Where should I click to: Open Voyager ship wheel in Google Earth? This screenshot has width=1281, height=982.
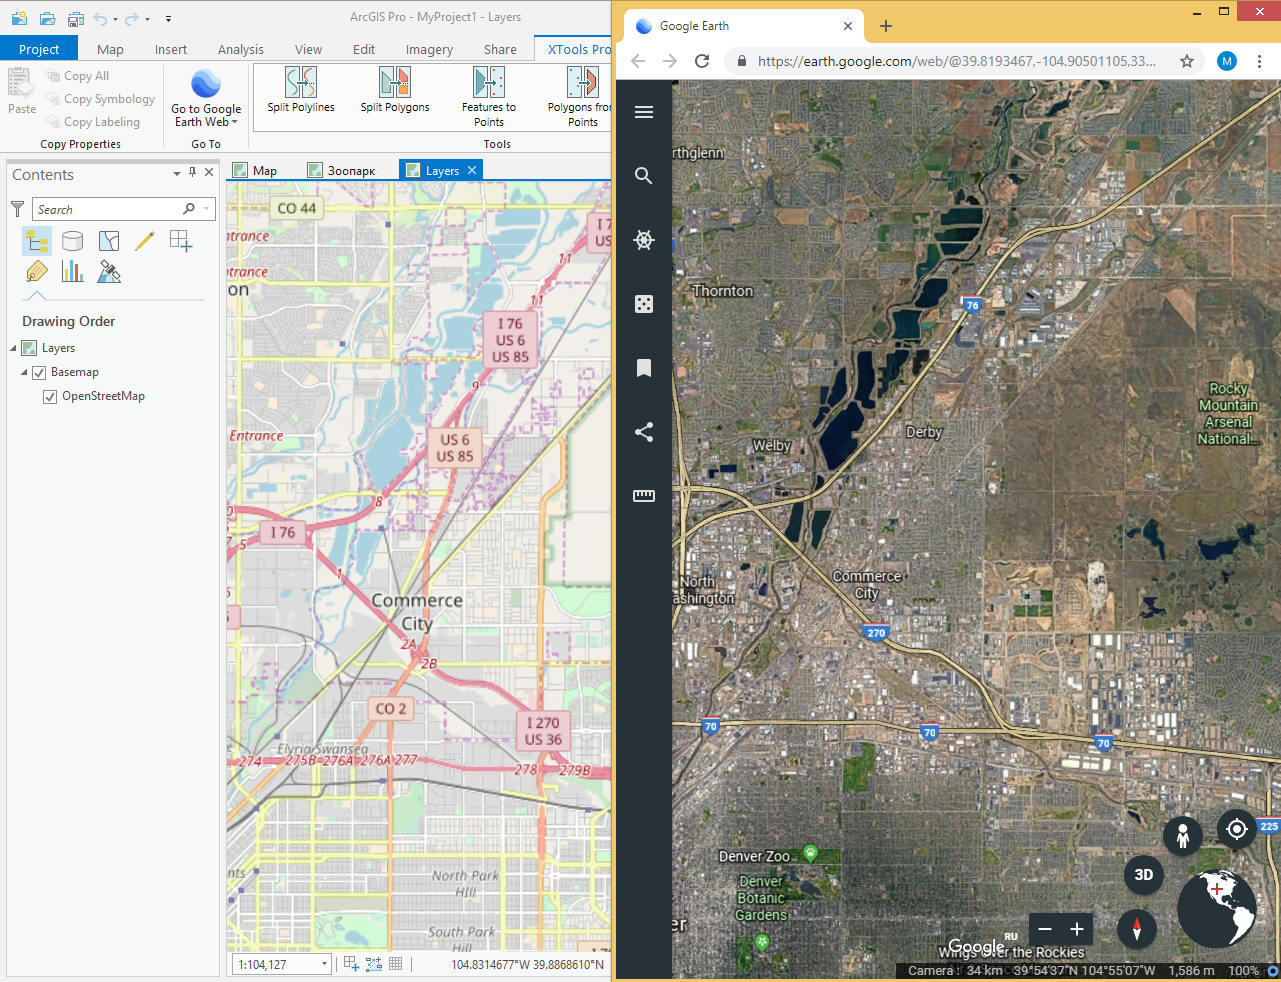[x=644, y=240]
